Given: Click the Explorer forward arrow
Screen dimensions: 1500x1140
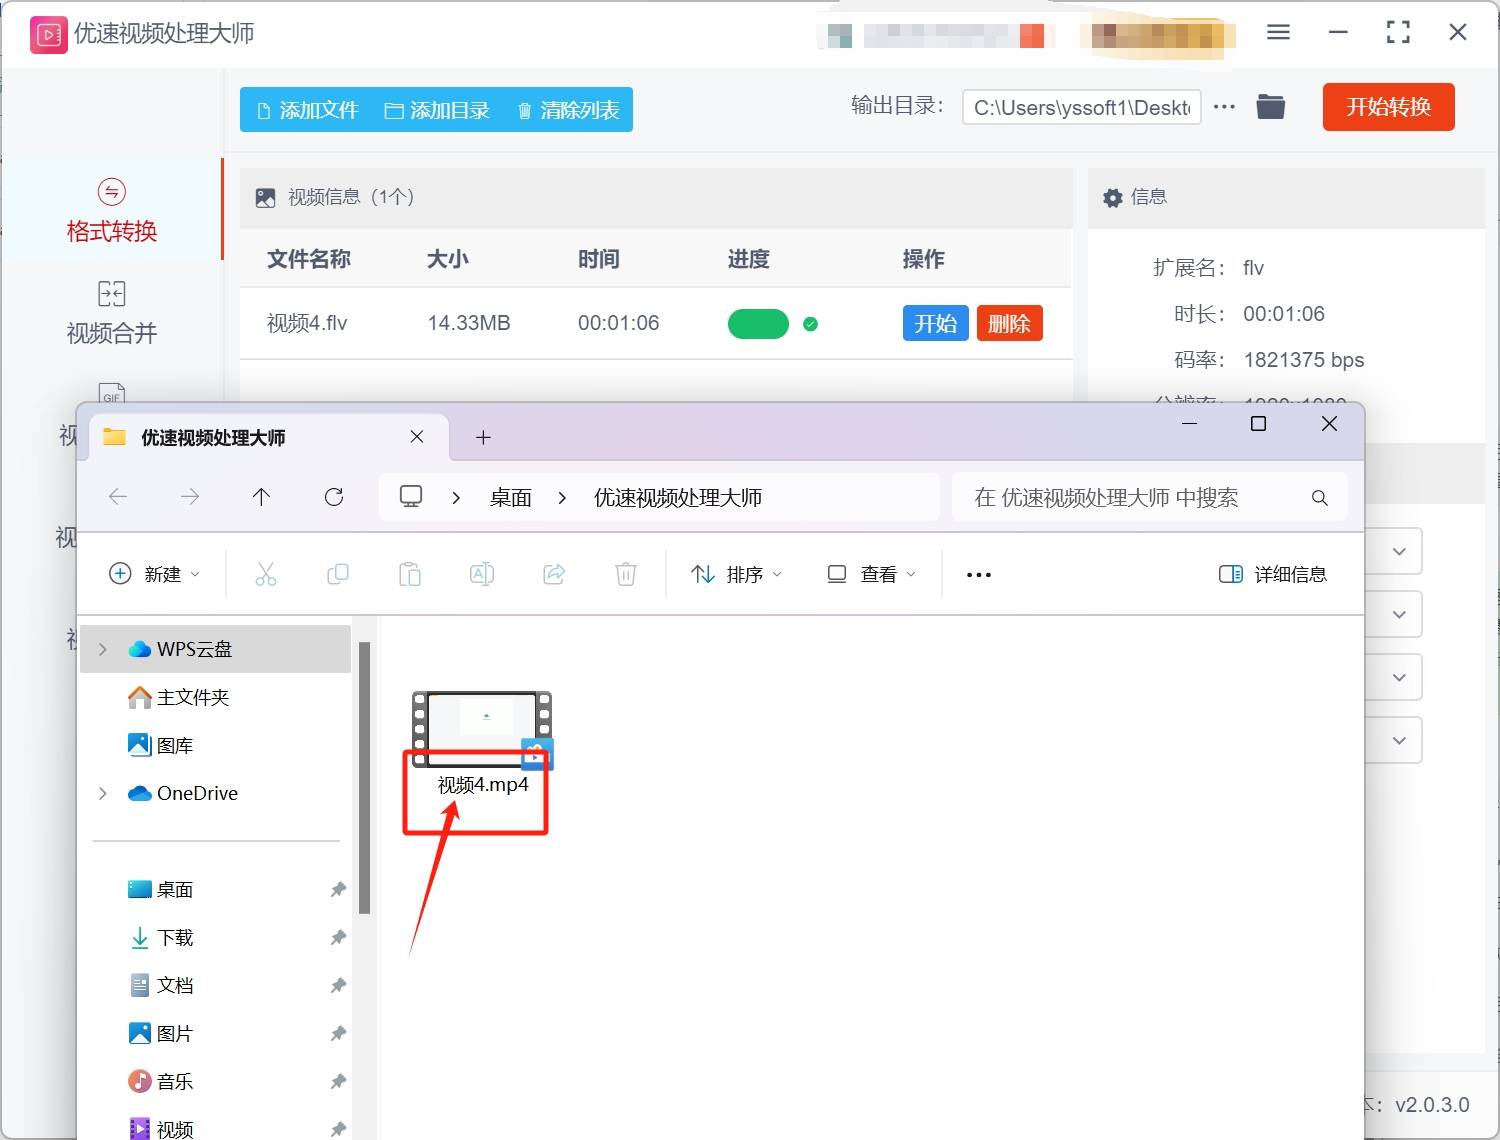Looking at the screenshot, I should [190, 497].
